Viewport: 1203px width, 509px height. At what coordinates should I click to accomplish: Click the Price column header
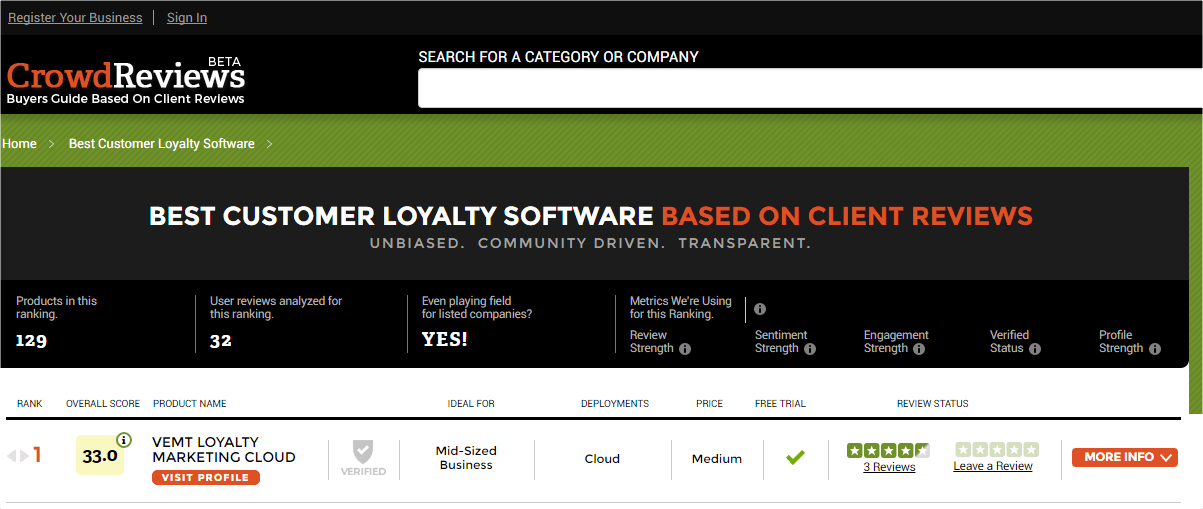[x=710, y=404]
